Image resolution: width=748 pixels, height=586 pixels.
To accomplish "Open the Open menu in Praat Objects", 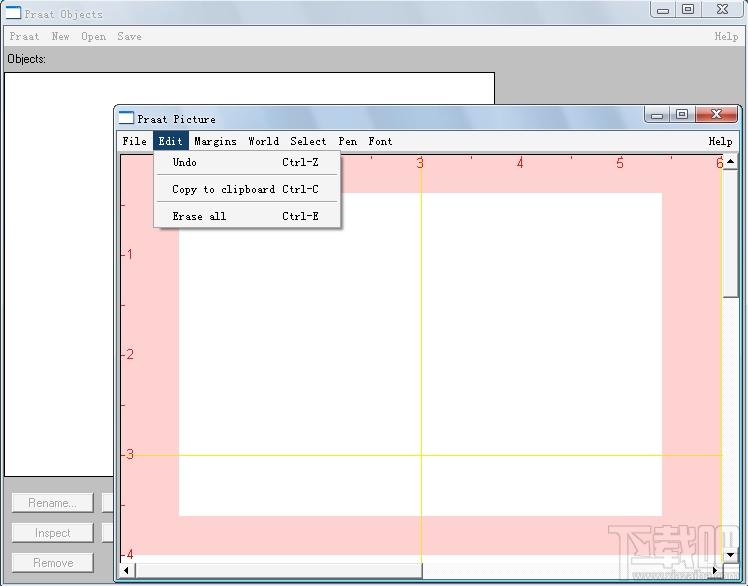I will [94, 36].
